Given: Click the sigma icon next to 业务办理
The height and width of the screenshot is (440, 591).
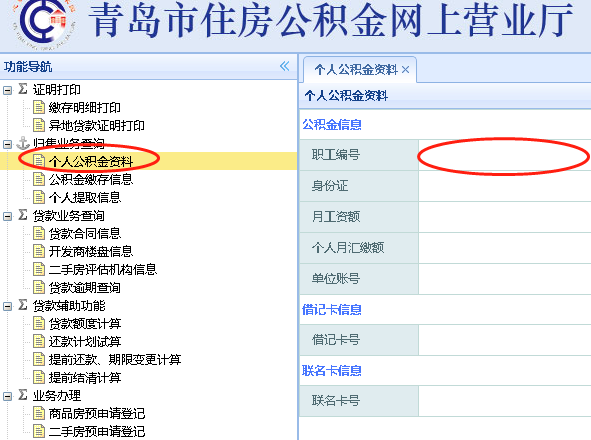Looking at the screenshot, I should click(x=23, y=395).
